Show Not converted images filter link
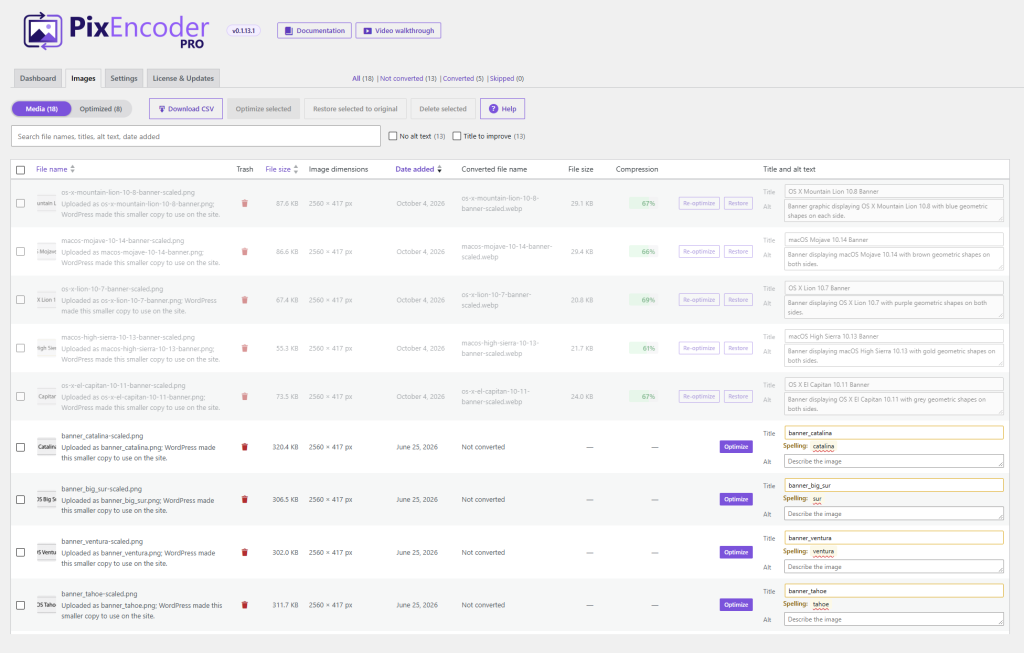 pyautogui.click(x=408, y=78)
